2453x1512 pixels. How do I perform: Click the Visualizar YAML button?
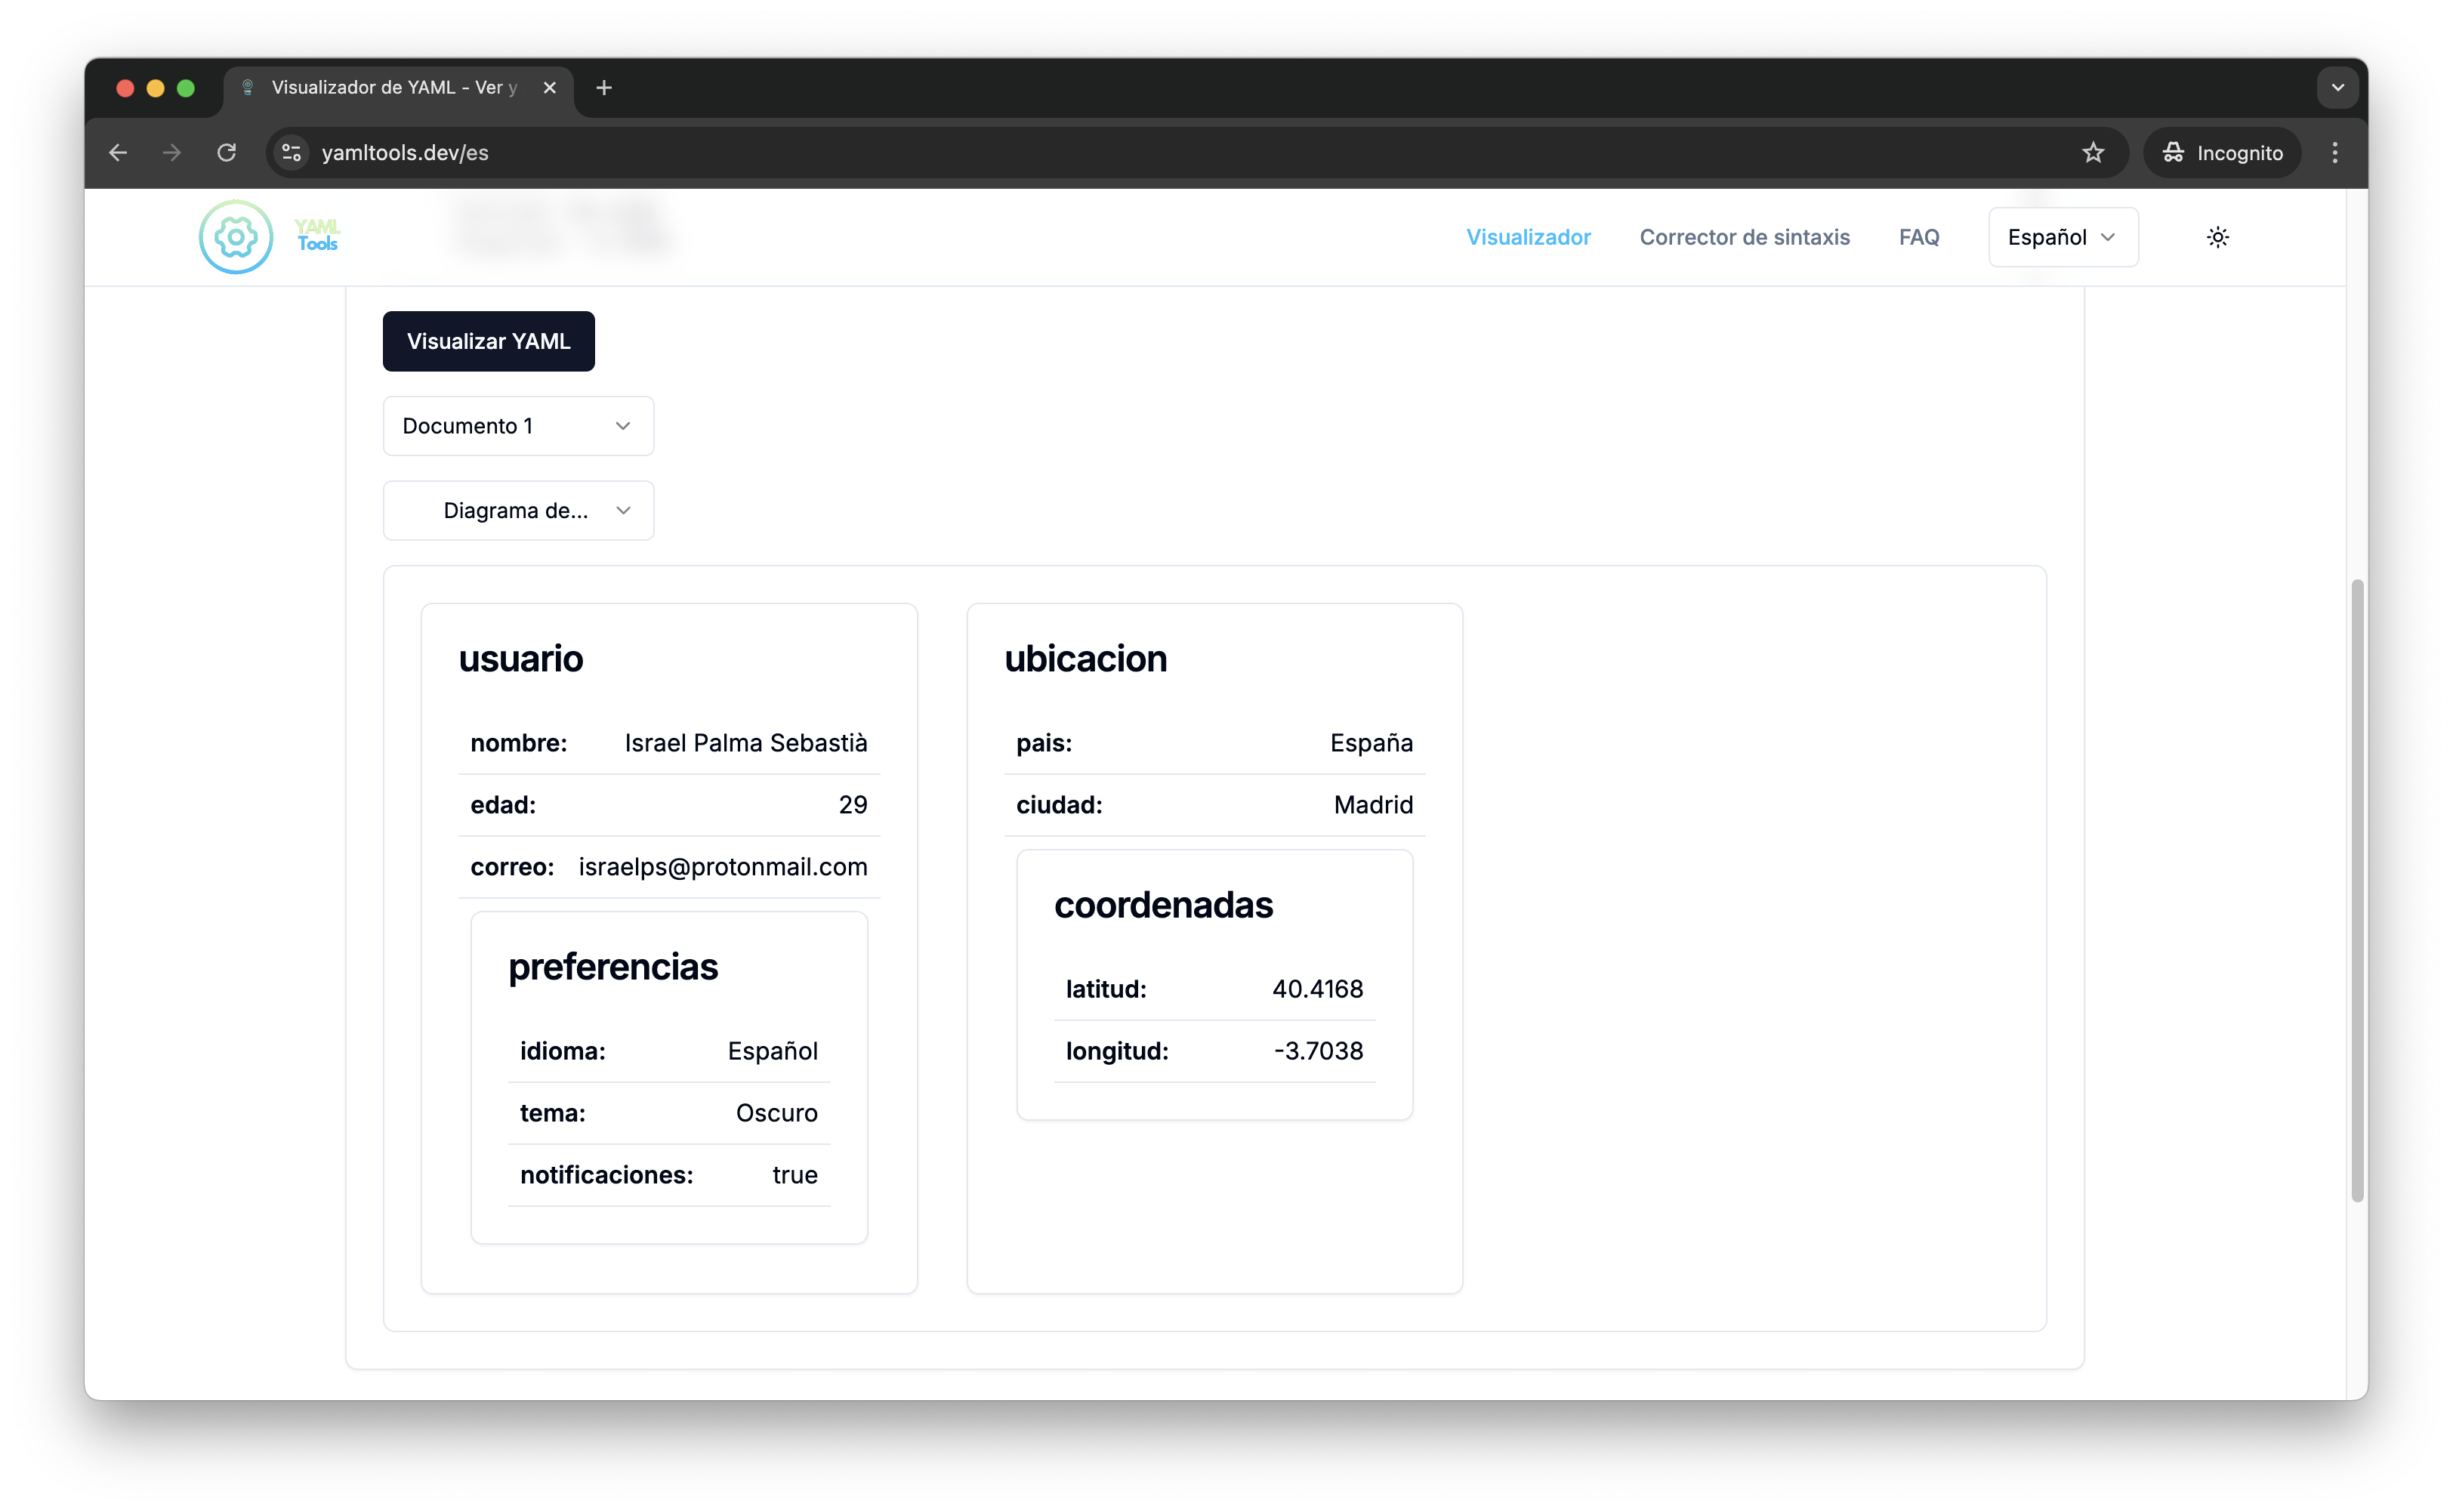coord(488,341)
